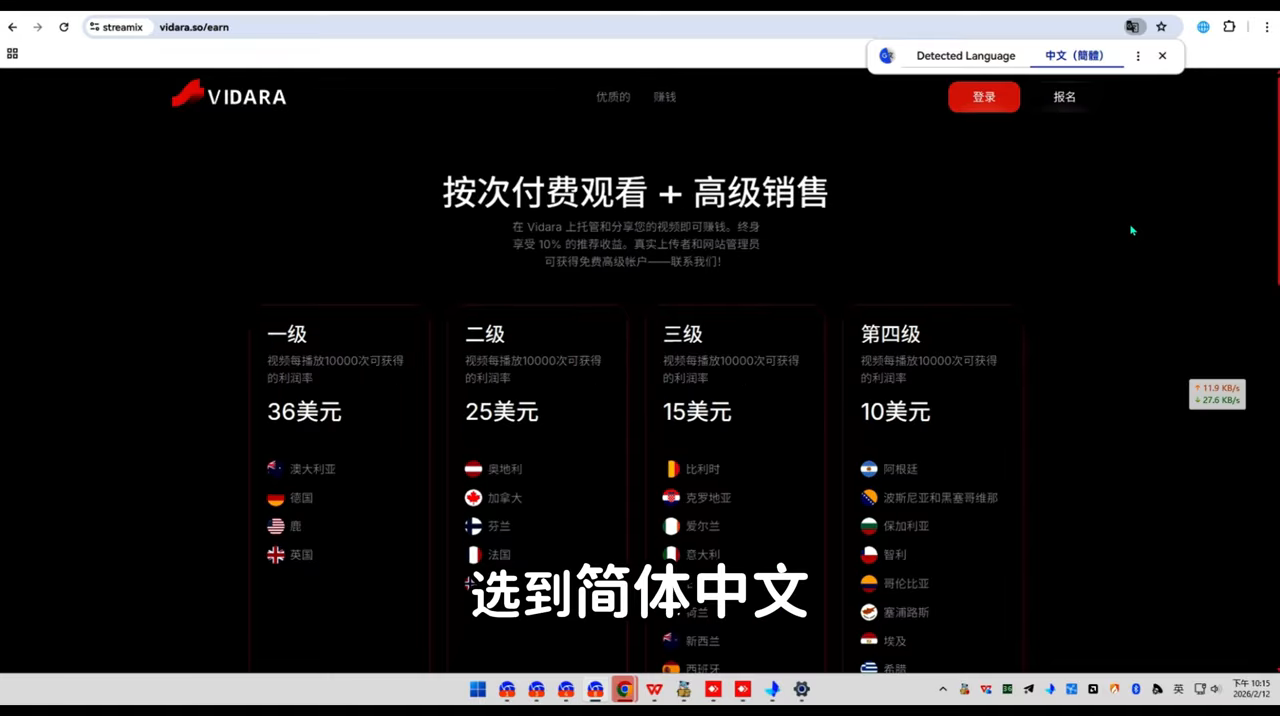Open translate popup options menu

point(1138,56)
